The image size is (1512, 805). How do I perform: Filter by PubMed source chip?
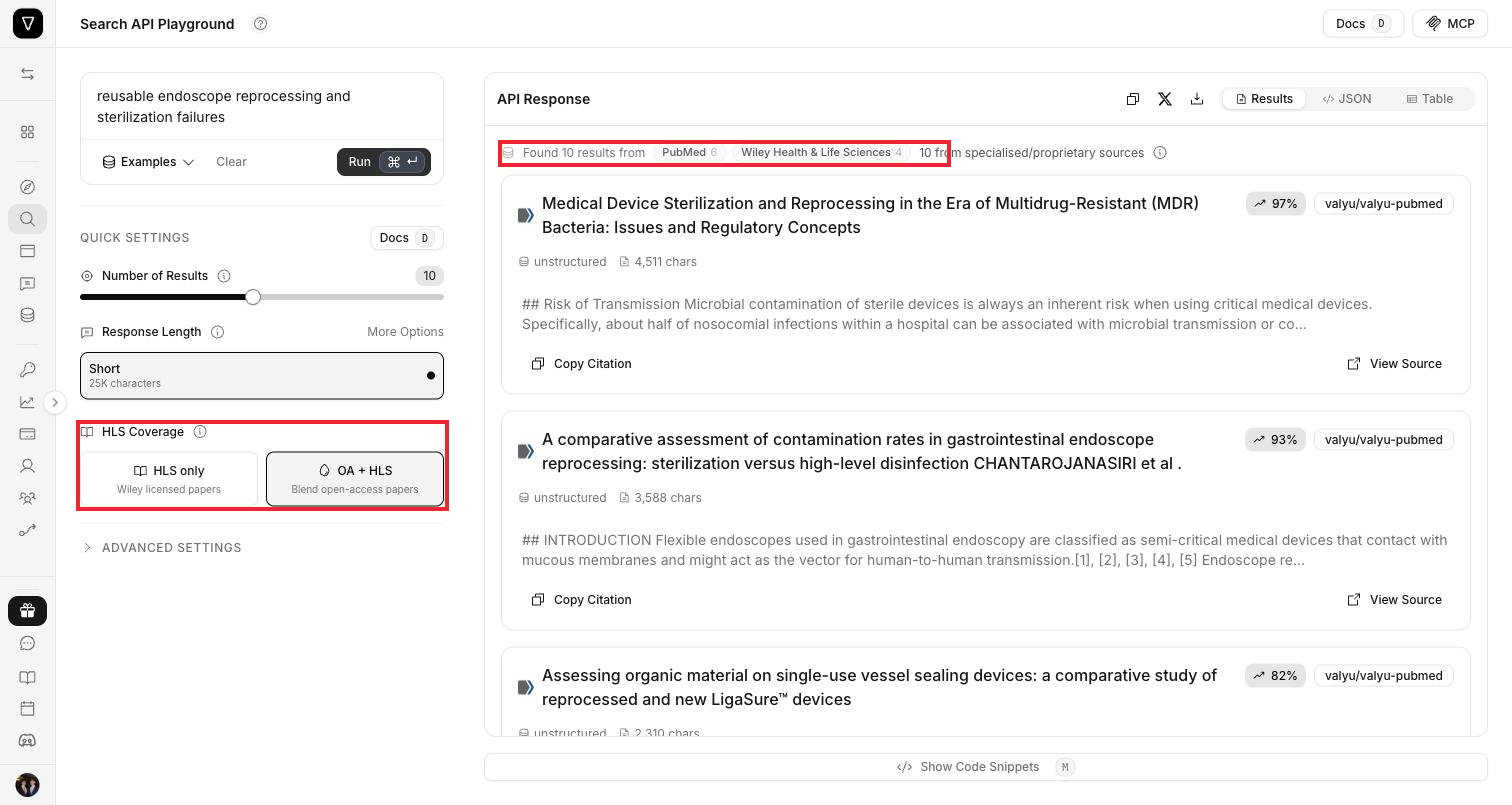689,153
